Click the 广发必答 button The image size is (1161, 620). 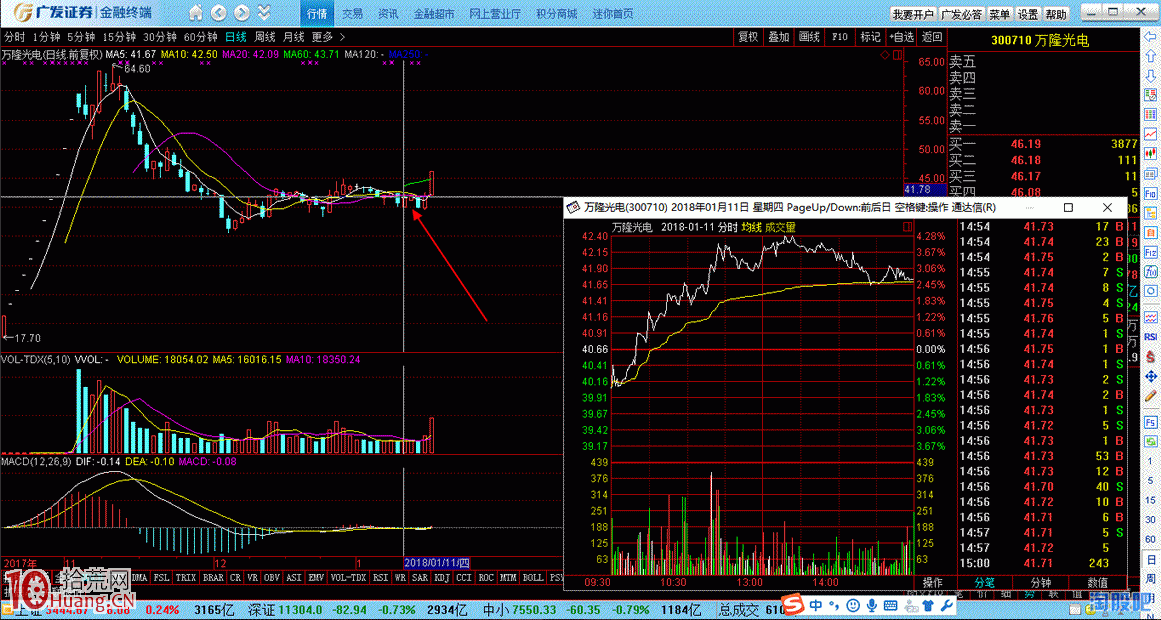961,14
